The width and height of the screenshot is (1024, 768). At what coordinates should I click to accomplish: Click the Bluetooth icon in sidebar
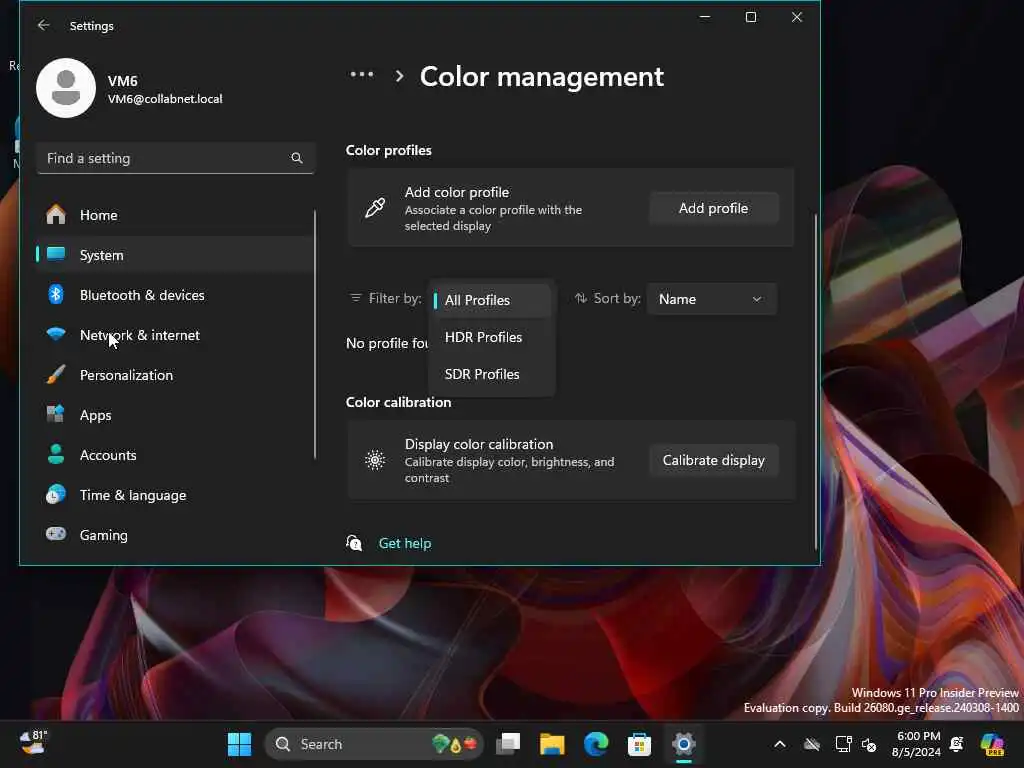tap(56, 295)
